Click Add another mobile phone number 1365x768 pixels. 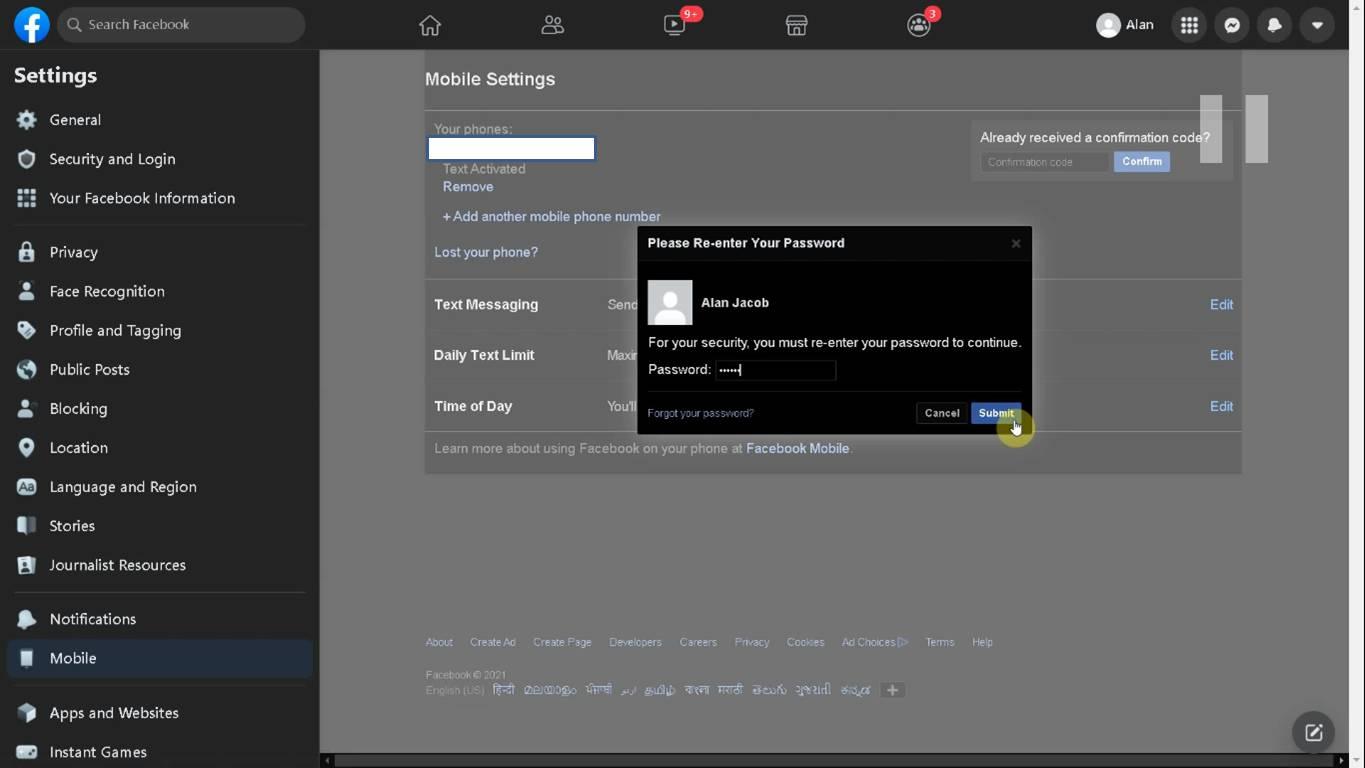[x=552, y=216]
